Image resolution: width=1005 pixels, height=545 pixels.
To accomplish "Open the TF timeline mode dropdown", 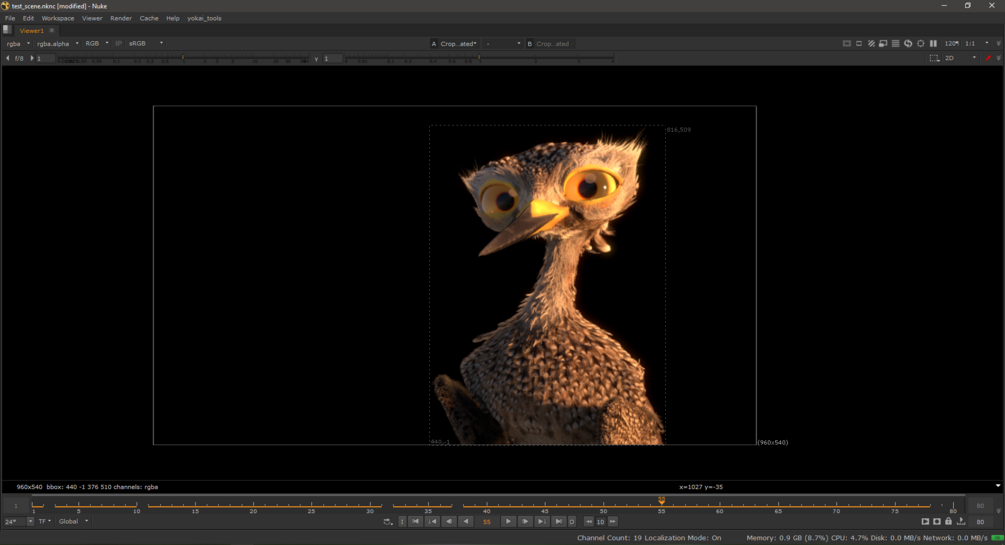I will point(44,521).
